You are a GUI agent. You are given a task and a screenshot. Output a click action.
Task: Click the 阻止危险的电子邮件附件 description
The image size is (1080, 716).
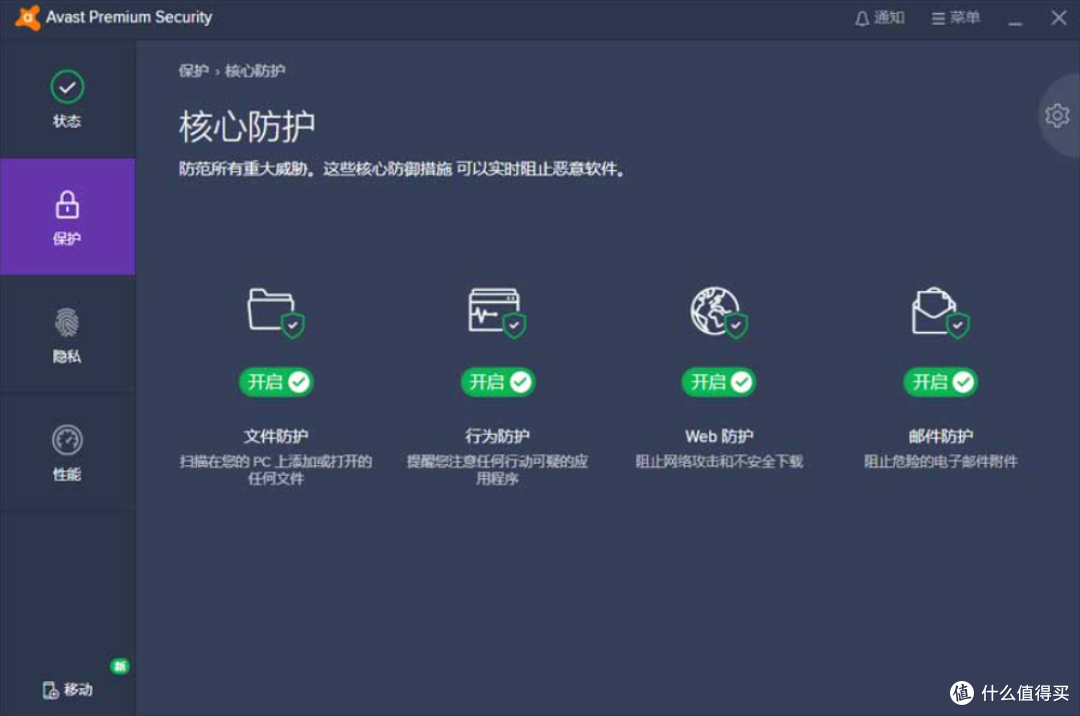click(x=941, y=461)
